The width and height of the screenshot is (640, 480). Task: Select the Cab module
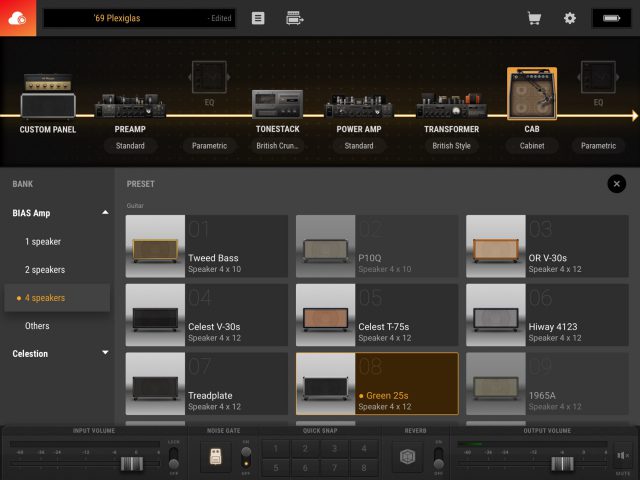click(532, 94)
